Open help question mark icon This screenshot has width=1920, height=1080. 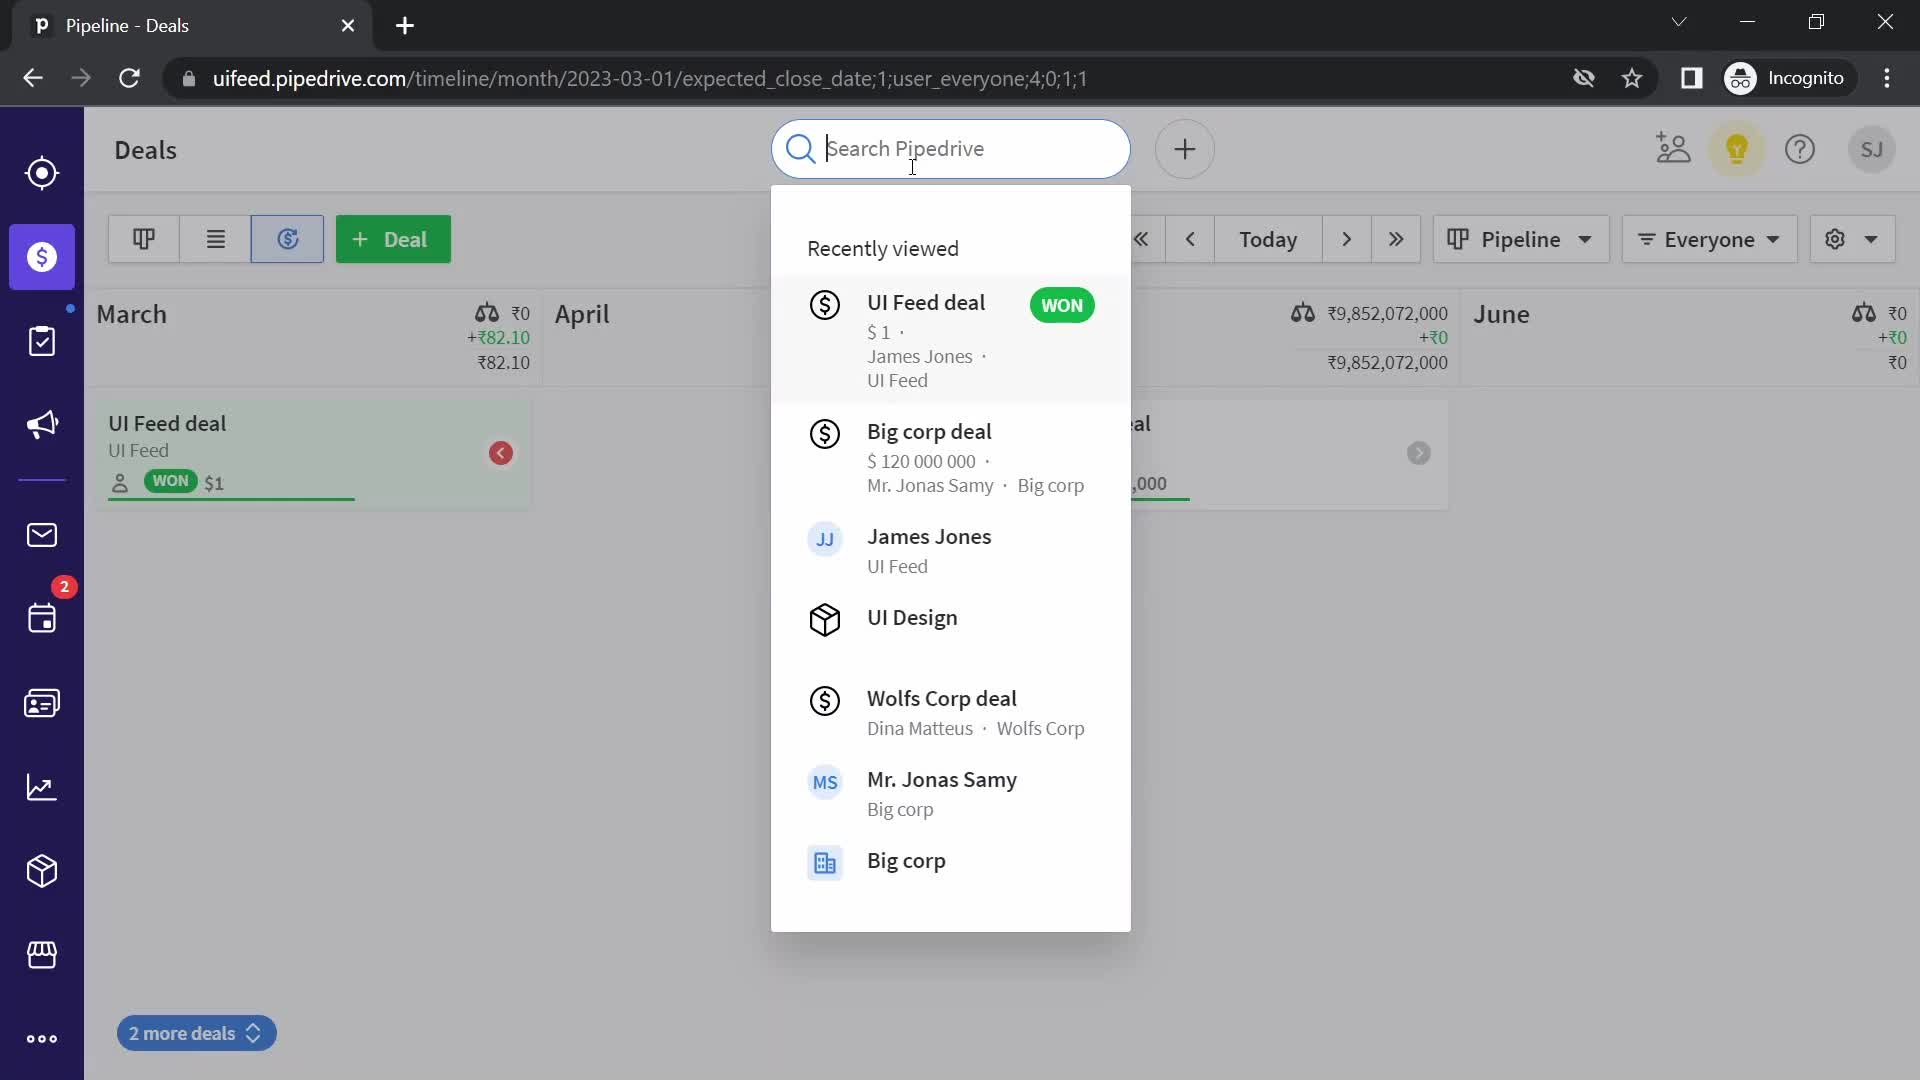click(x=1800, y=149)
